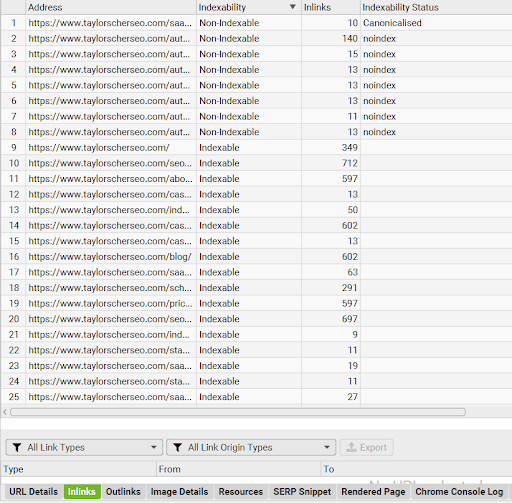The width and height of the screenshot is (512, 503).
Task: Click the 140 inlinks value in row 2
Action: (x=350, y=39)
